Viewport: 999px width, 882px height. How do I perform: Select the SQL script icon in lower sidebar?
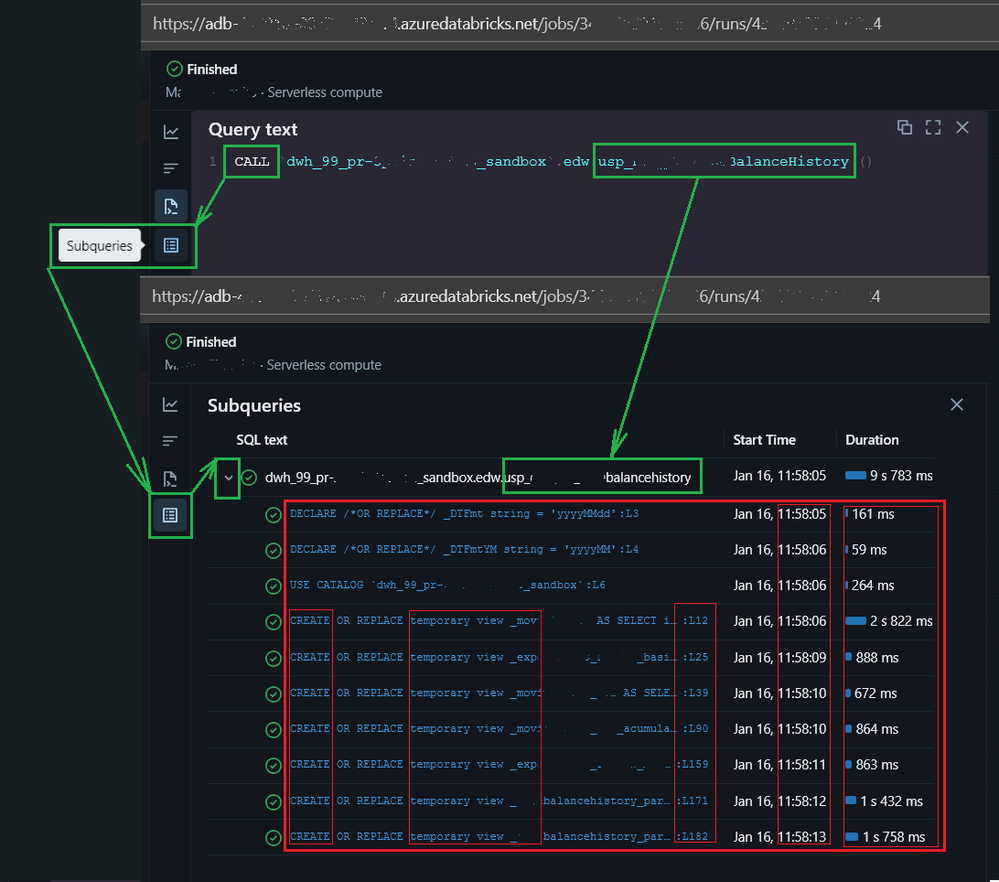(x=170, y=478)
